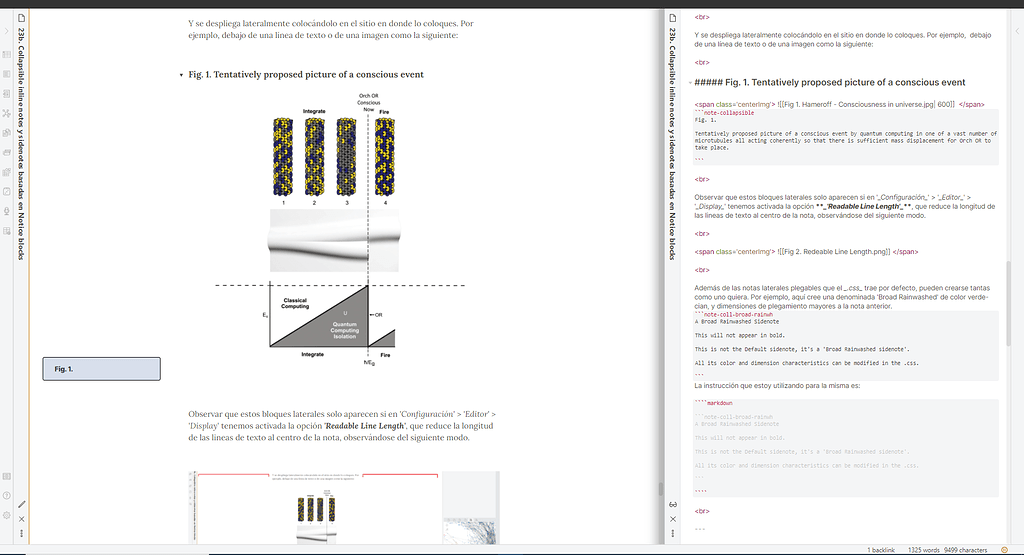This screenshot has width=1024, height=555.
Task: Click 'Y se despliega lateralmente' paragraph in preview
Action: click(331, 29)
